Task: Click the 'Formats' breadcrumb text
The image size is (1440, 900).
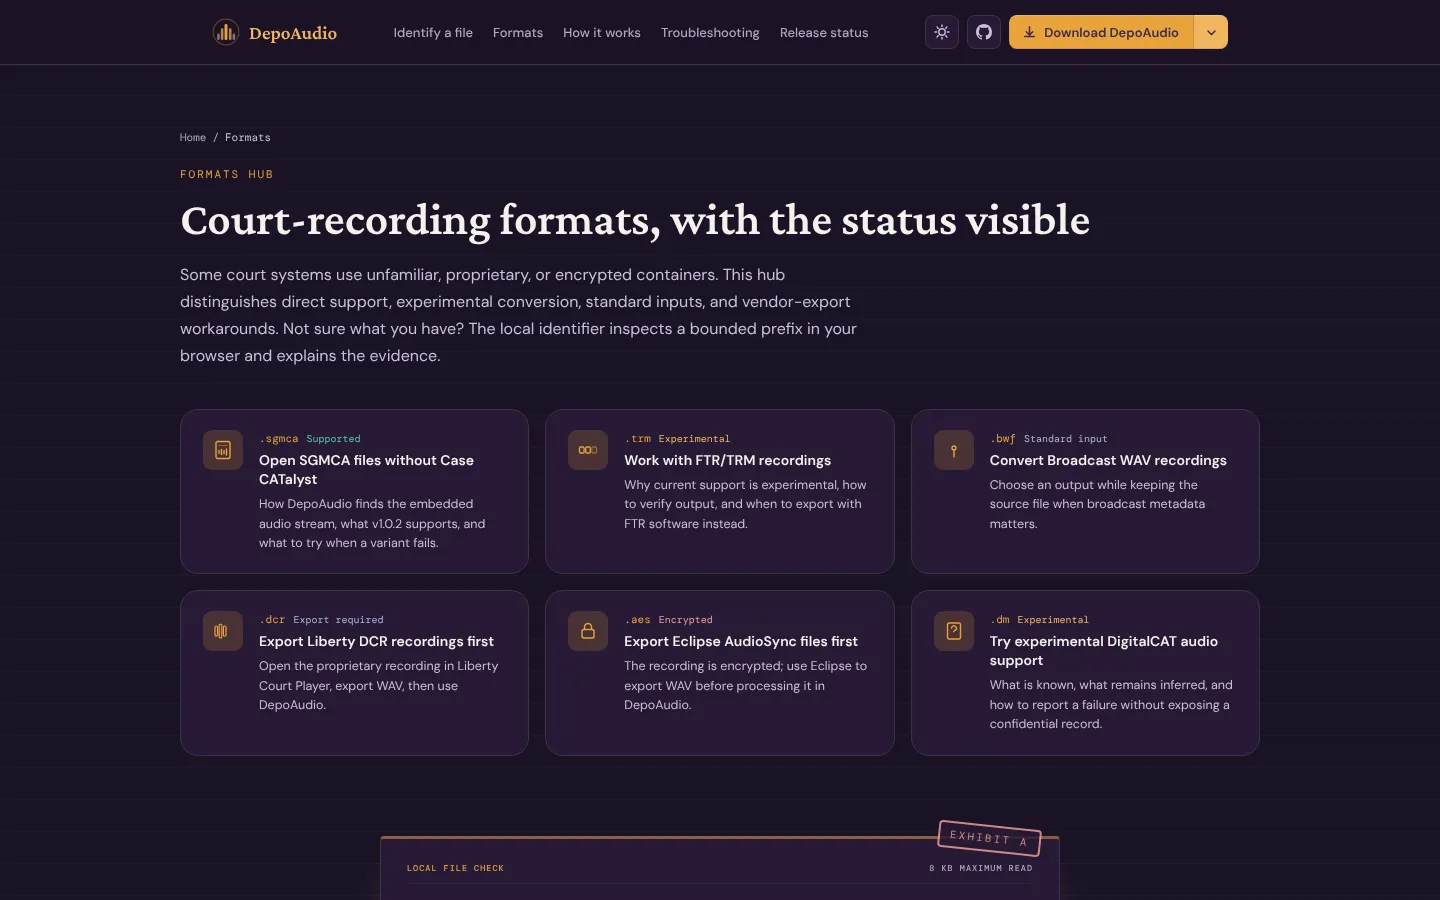Action: 248,138
